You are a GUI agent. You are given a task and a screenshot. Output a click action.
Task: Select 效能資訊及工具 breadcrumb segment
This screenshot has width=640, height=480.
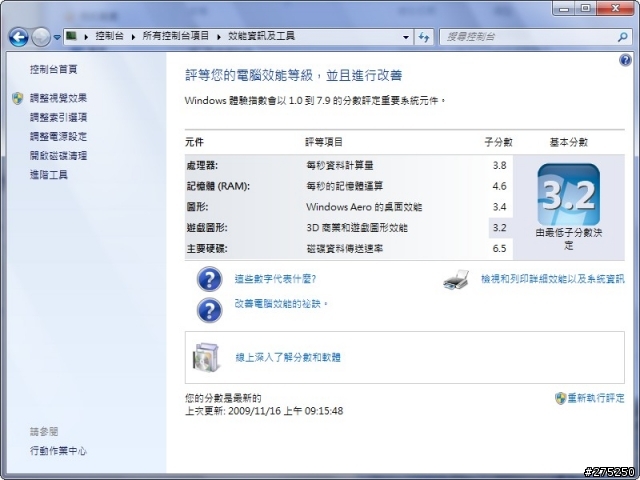(261, 36)
